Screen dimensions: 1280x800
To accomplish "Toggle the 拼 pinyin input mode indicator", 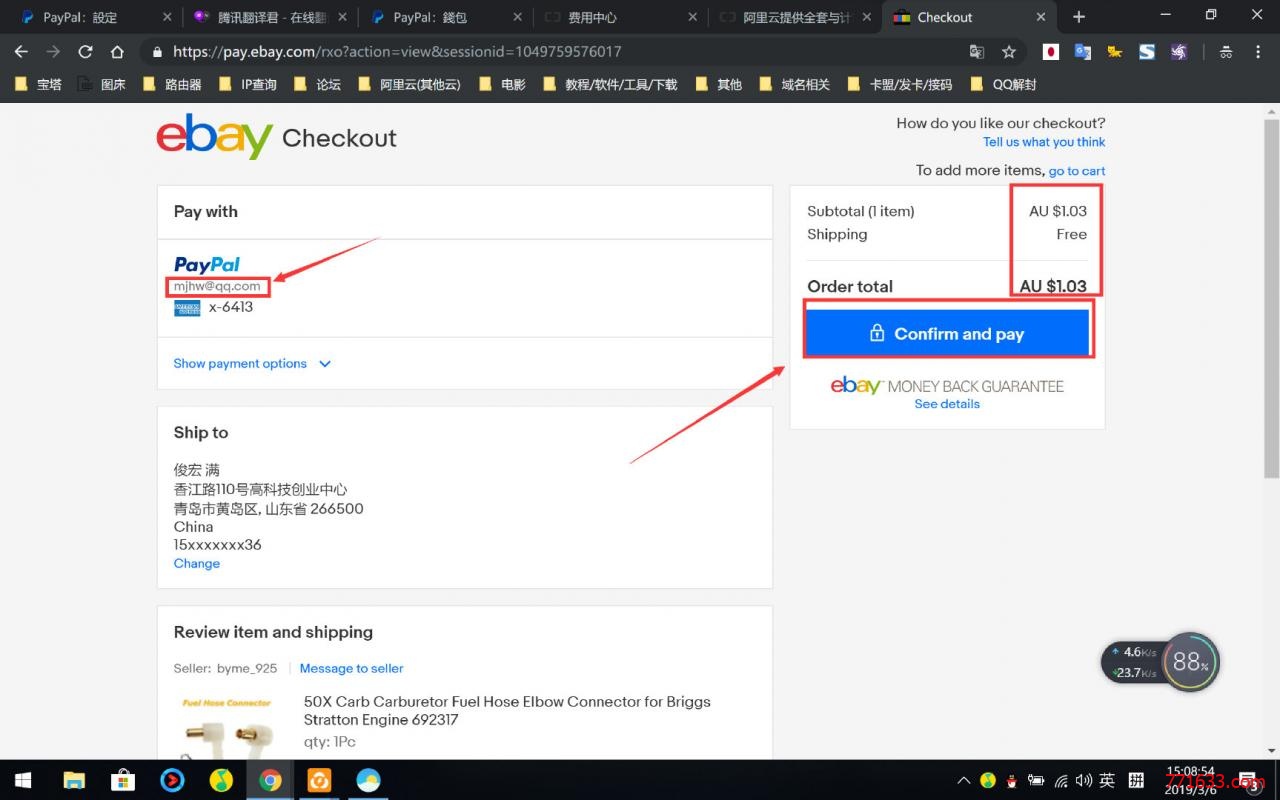I will coord(1136,780).
